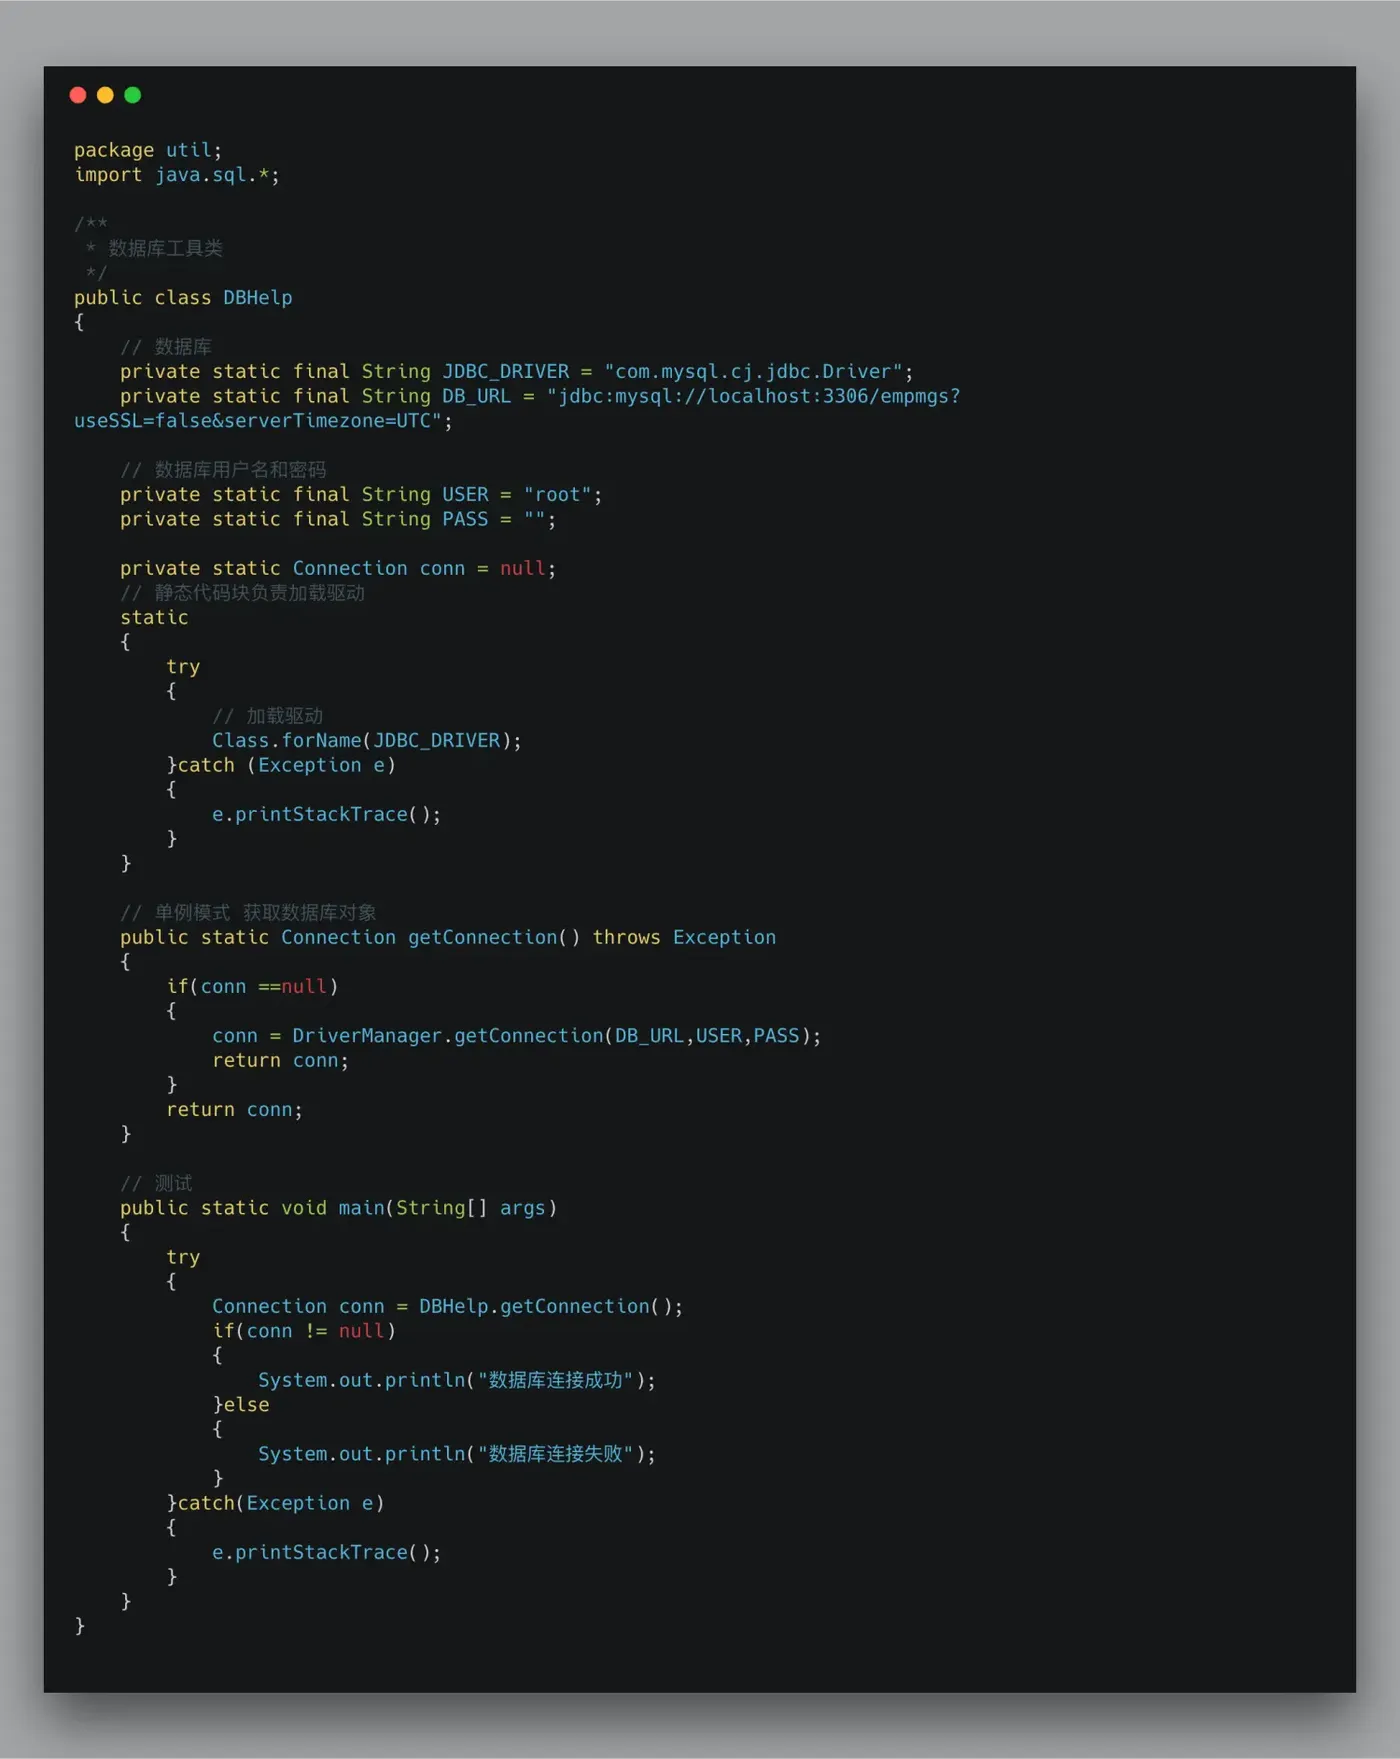
Task: Click the println "数据库连接成功" statement
Action: tap(457, 1381)
